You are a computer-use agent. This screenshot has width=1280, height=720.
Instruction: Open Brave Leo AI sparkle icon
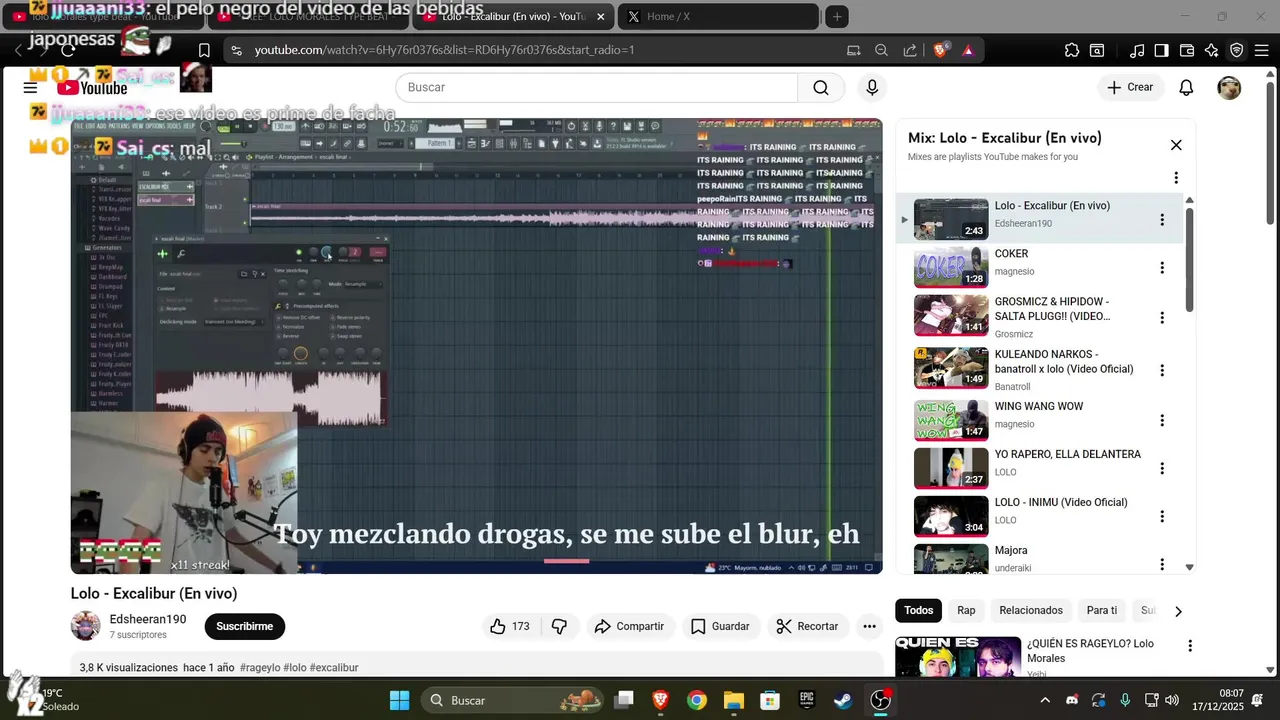click(1212, 50)
